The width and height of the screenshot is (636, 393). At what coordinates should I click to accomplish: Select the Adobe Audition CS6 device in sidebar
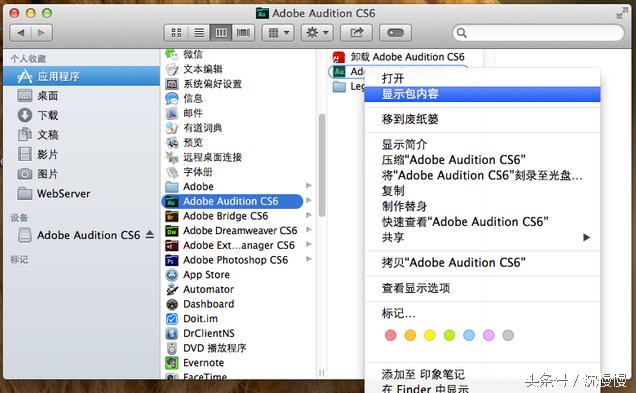88,235
